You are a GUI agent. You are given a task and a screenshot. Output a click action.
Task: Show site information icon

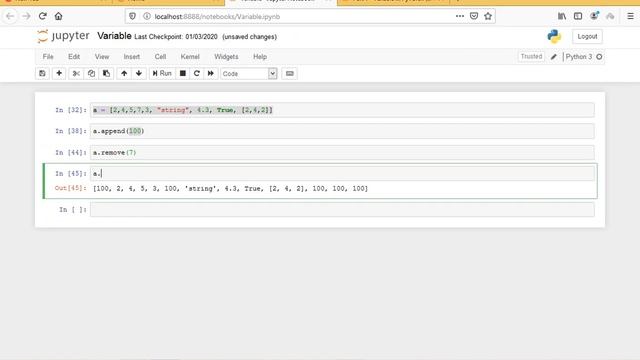coord(147,16)
